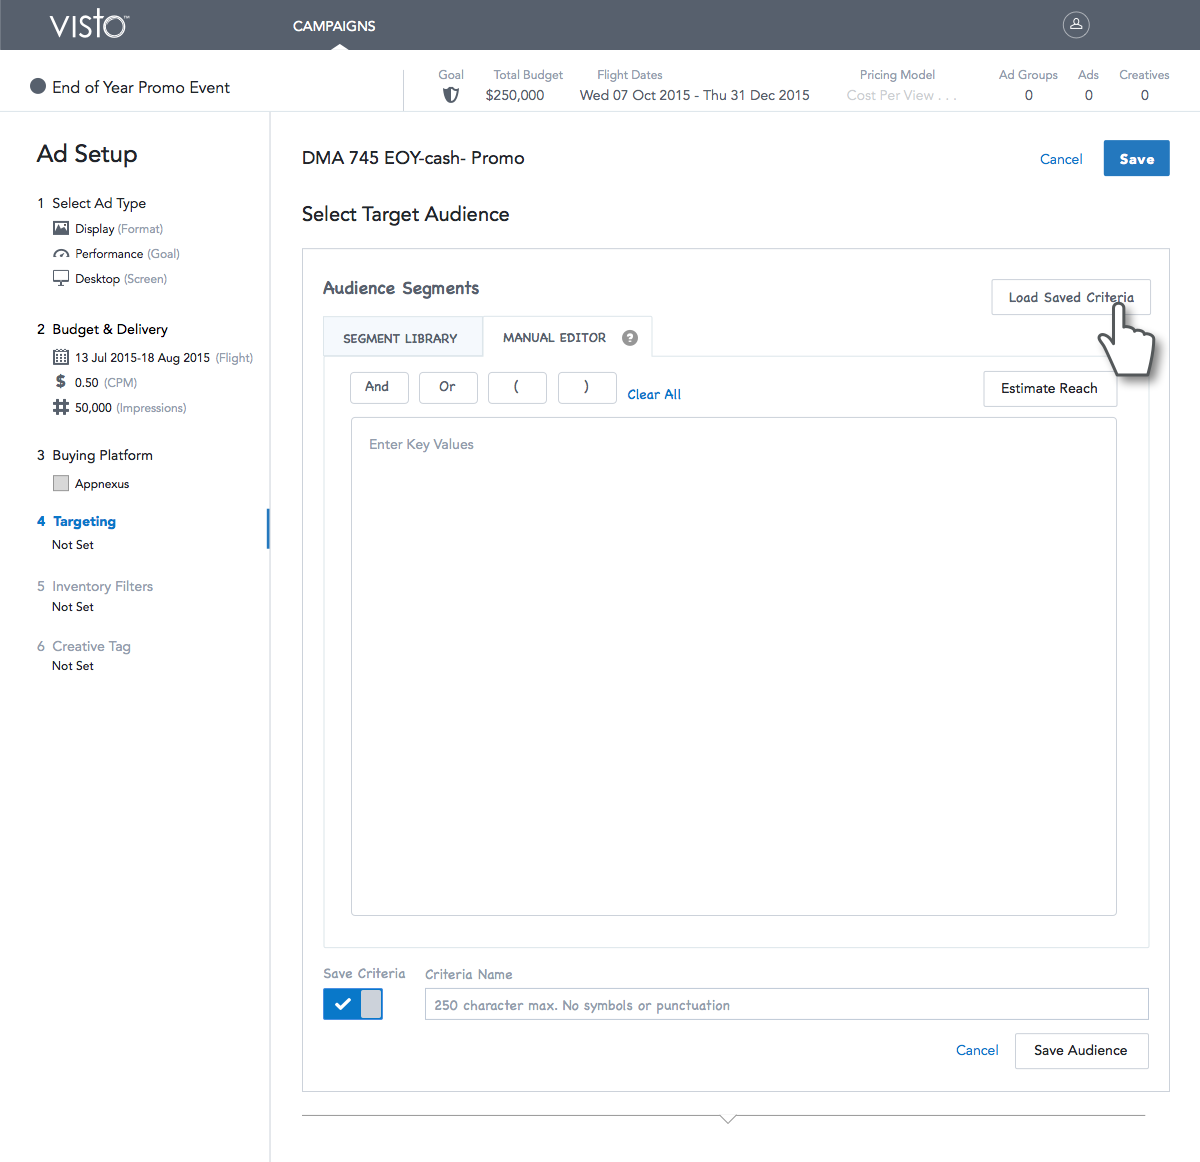This screenshot has width=1200, height=1162.
Task: Click the user profile icon
Action: (1076, 25)
